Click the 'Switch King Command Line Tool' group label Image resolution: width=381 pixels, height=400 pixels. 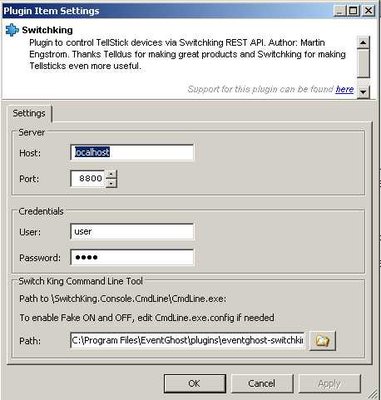tap(81, 281)
